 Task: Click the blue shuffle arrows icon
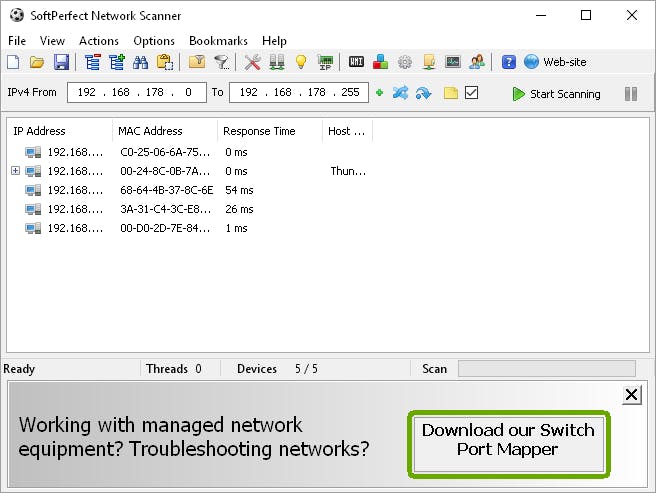[x=400, y=93]
